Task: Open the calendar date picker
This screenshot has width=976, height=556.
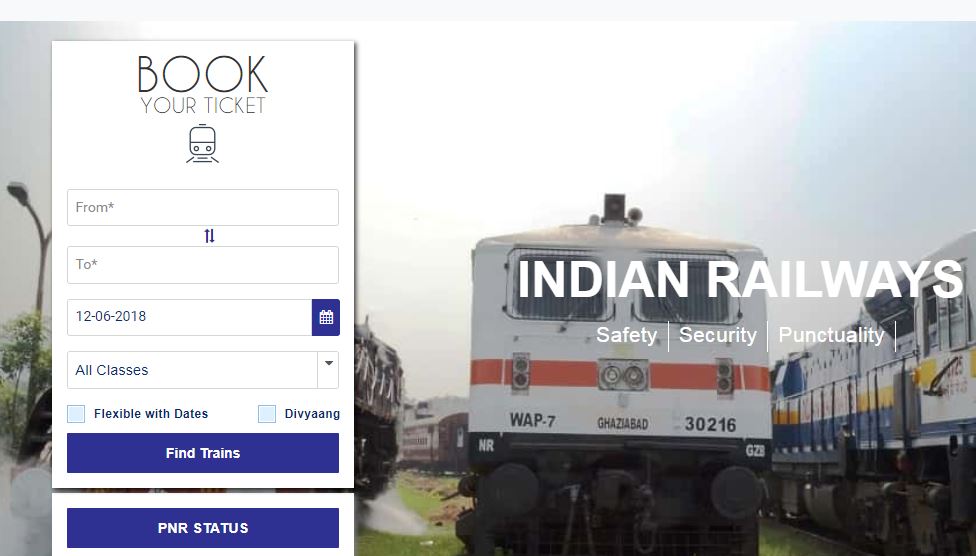Action: coord(326,317)
